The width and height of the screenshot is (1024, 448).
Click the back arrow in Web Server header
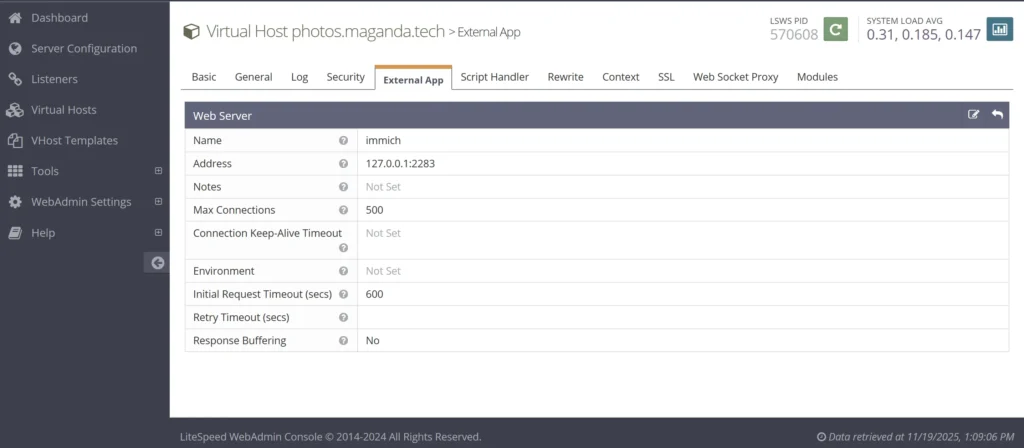click(x=997, y=115)
